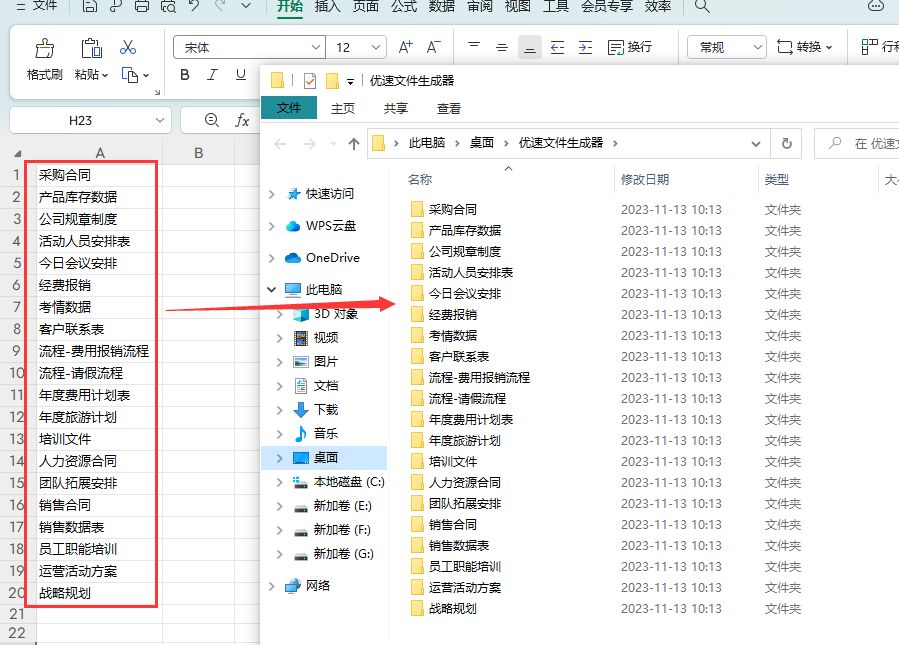The image size is (899, 645).
Task: Align text to top icon
Action: point(474,47)
